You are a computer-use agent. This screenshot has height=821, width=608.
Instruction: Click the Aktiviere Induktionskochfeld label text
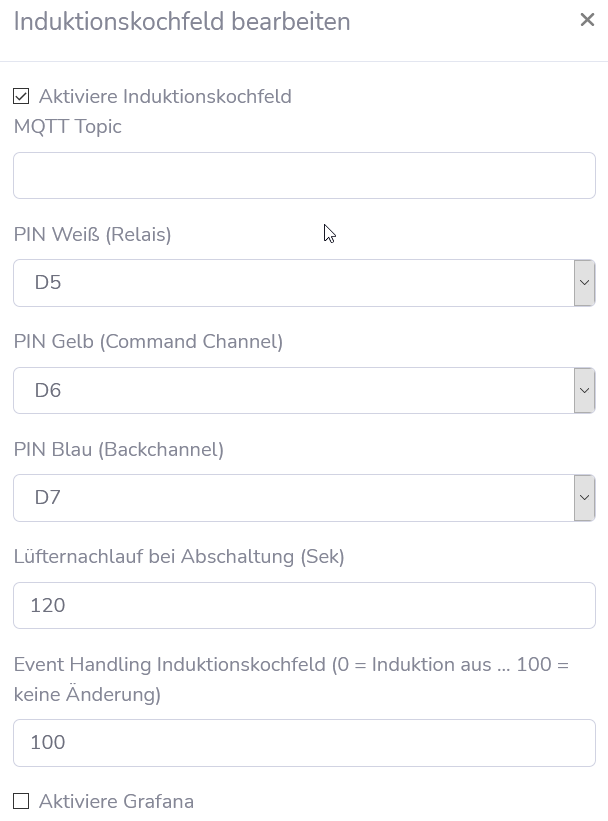click(x=165, y=97)
